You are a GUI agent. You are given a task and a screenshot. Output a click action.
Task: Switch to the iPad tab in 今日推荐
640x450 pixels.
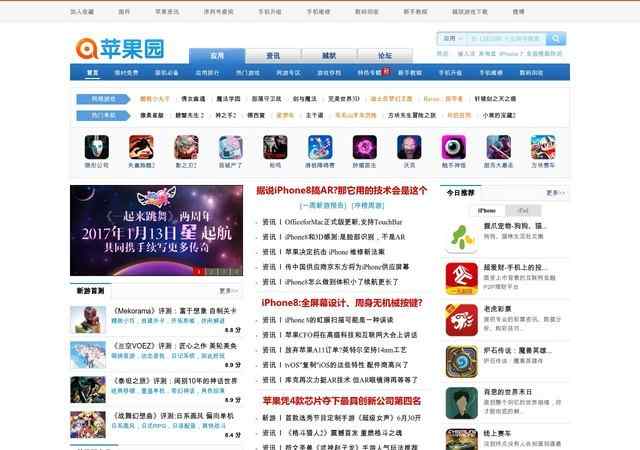pos(522,211)
